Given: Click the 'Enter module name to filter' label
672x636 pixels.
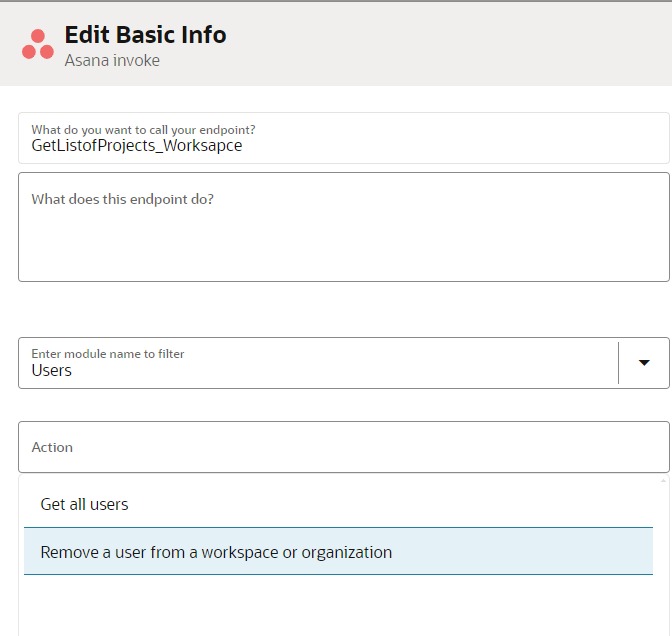Looking at the screenshot, I should coord(108,353).
